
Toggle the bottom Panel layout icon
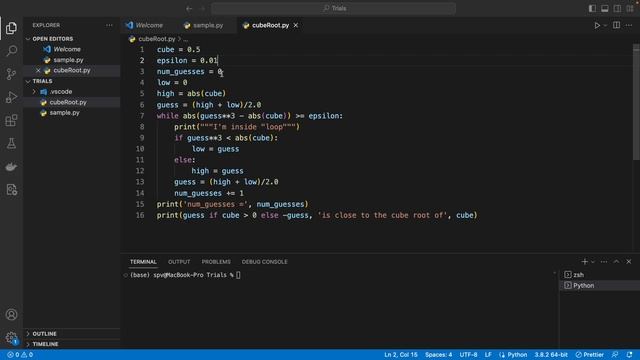(605, 8)
